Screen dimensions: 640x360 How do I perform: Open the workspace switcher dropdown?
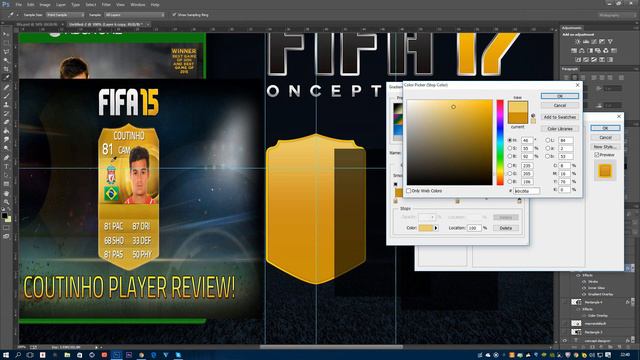(x=617, y=15)
